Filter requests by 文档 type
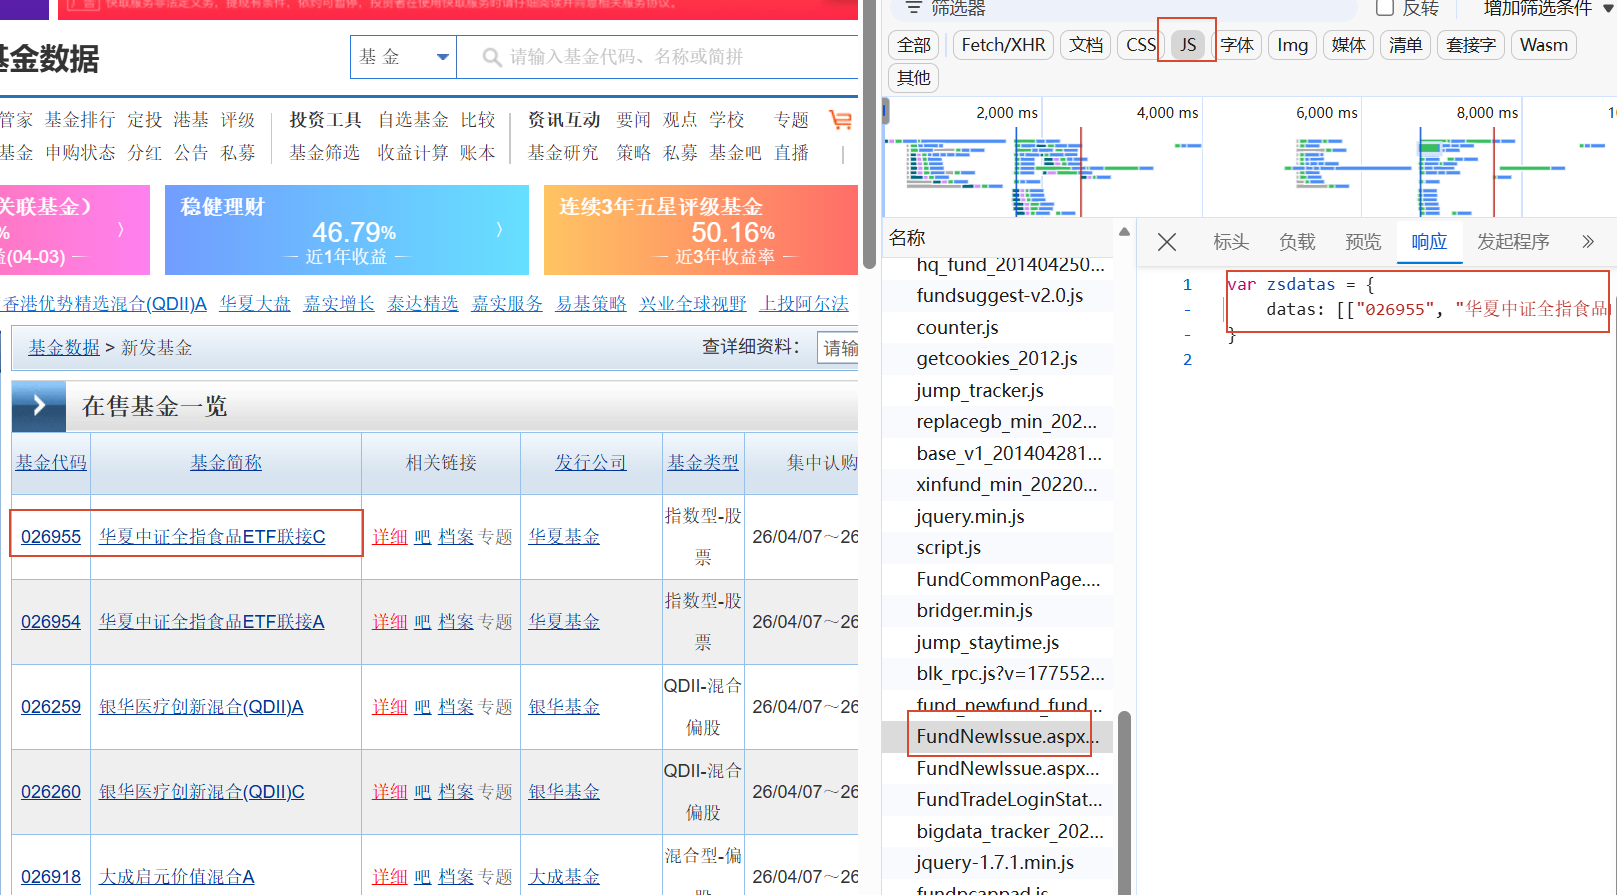 1086,45
